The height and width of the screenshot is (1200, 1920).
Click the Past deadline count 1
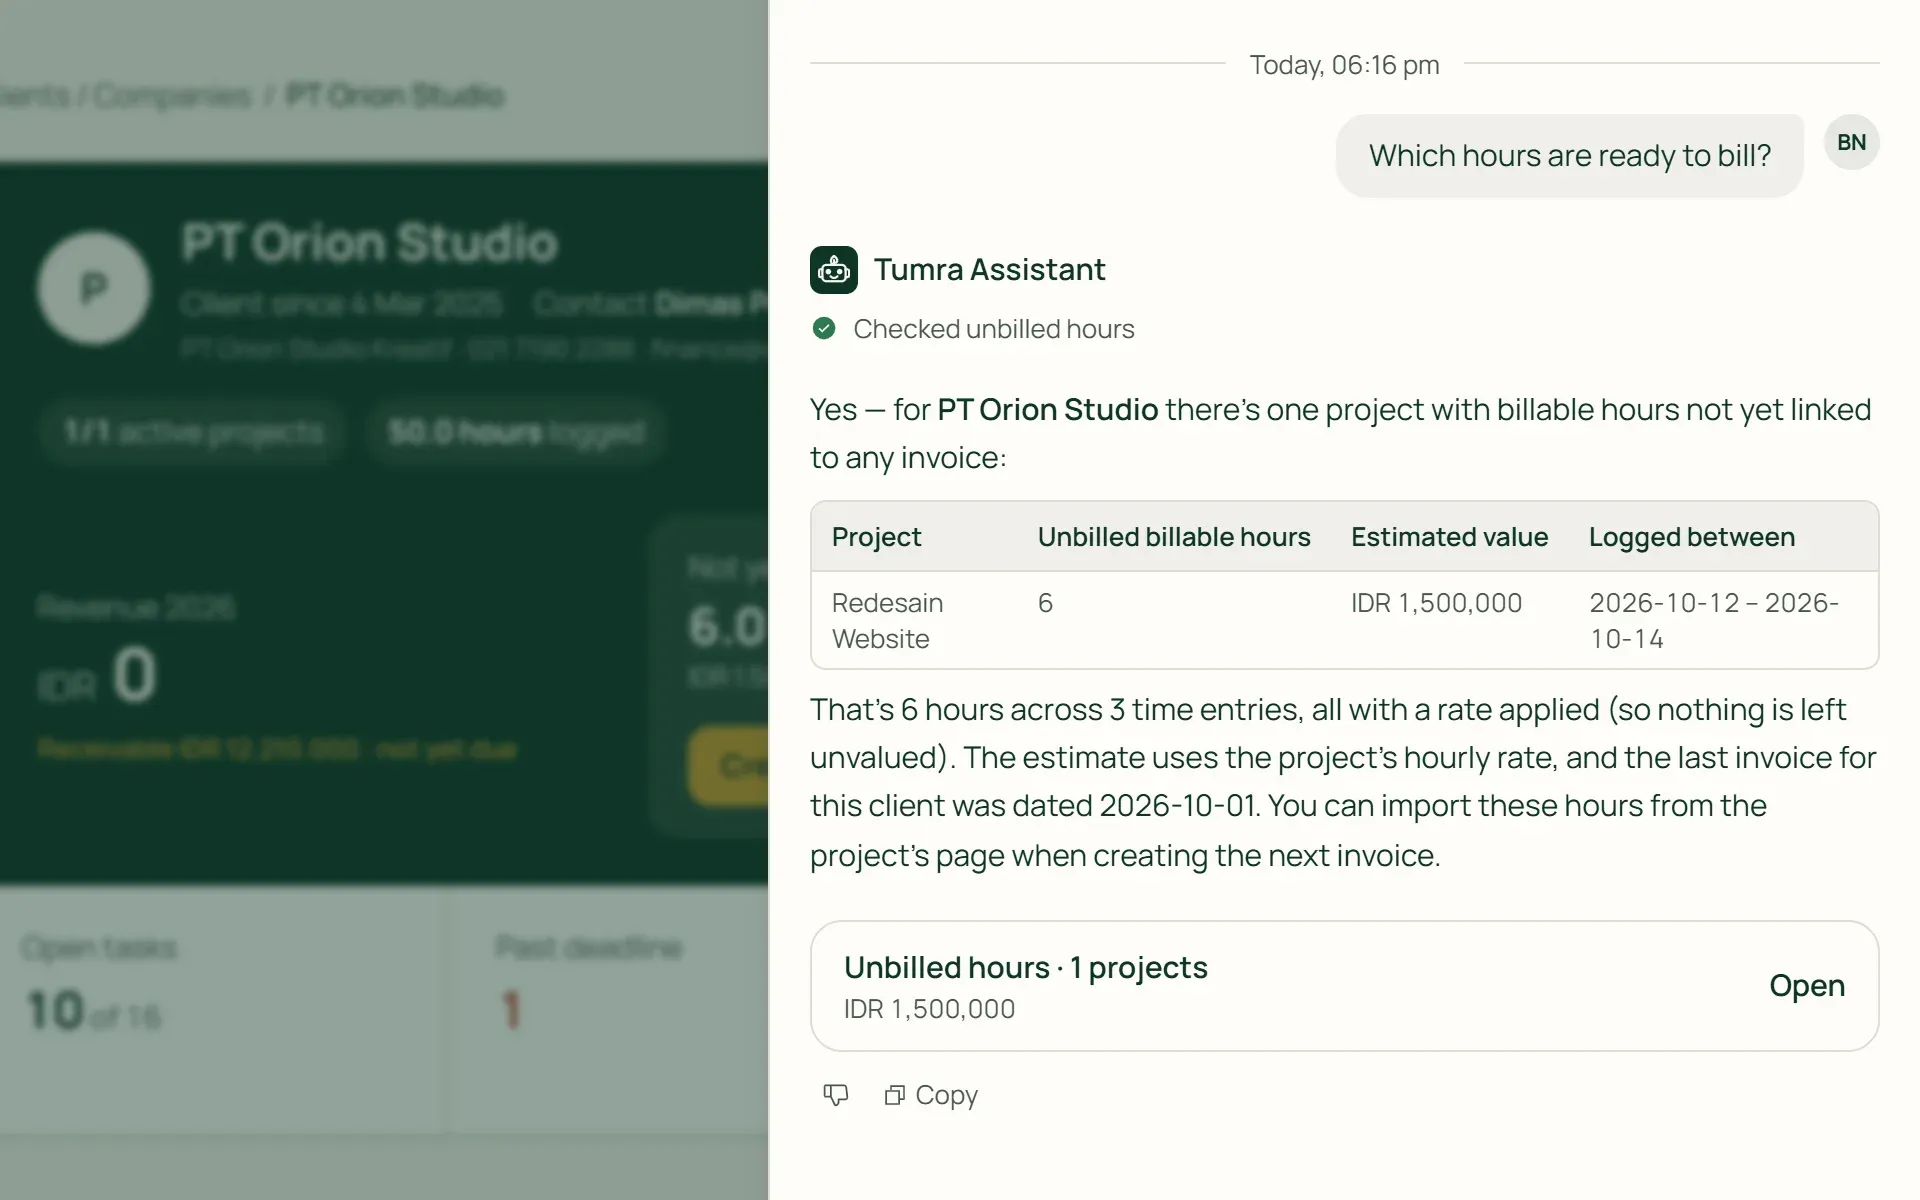point(511,1010)
